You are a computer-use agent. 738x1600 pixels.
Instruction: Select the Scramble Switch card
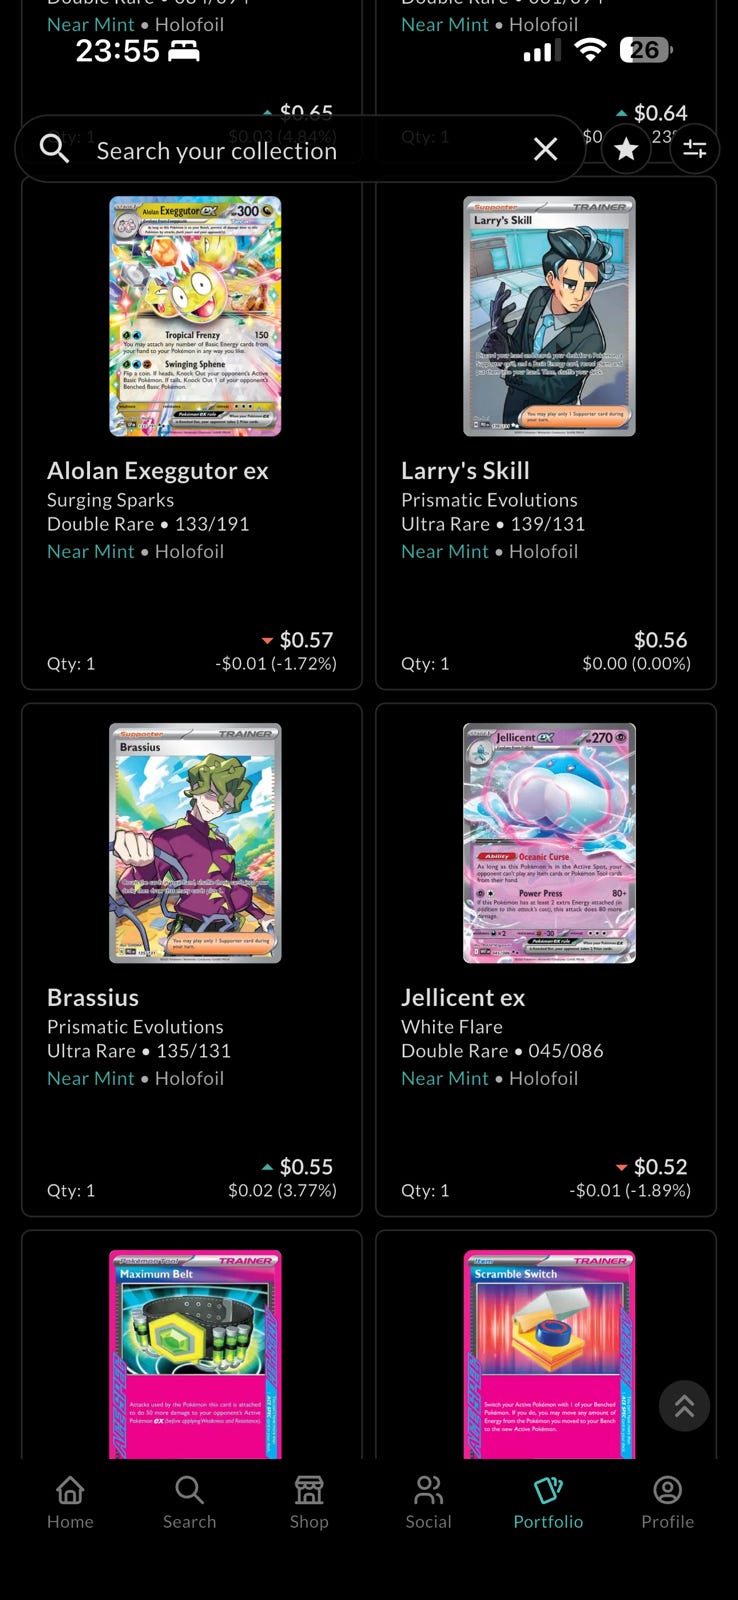(549, 1354)
